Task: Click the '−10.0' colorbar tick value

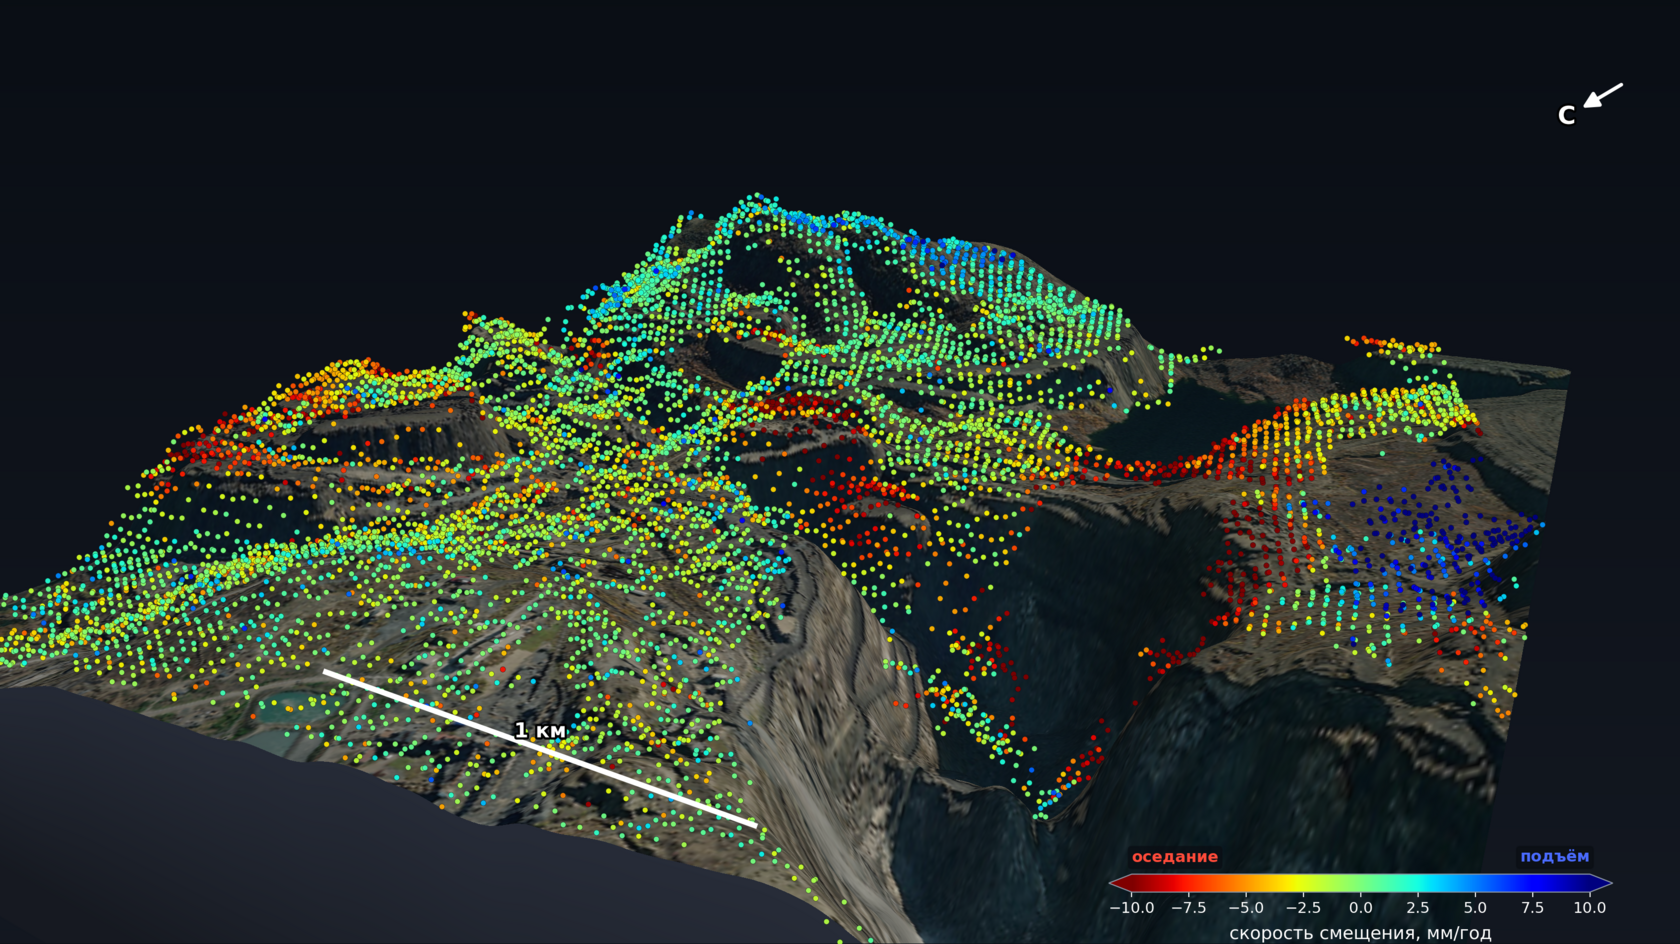Action: 1131,908
